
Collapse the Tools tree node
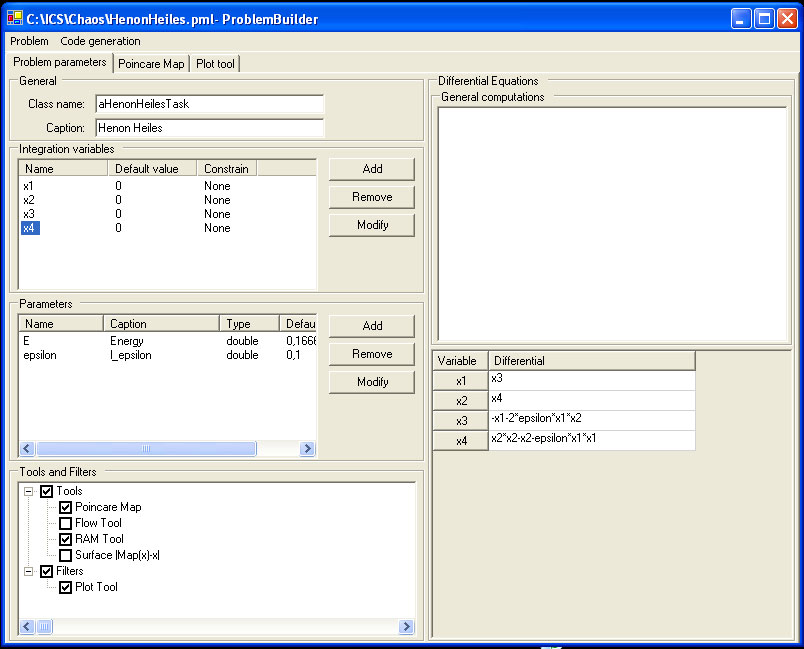click(29, 491)
